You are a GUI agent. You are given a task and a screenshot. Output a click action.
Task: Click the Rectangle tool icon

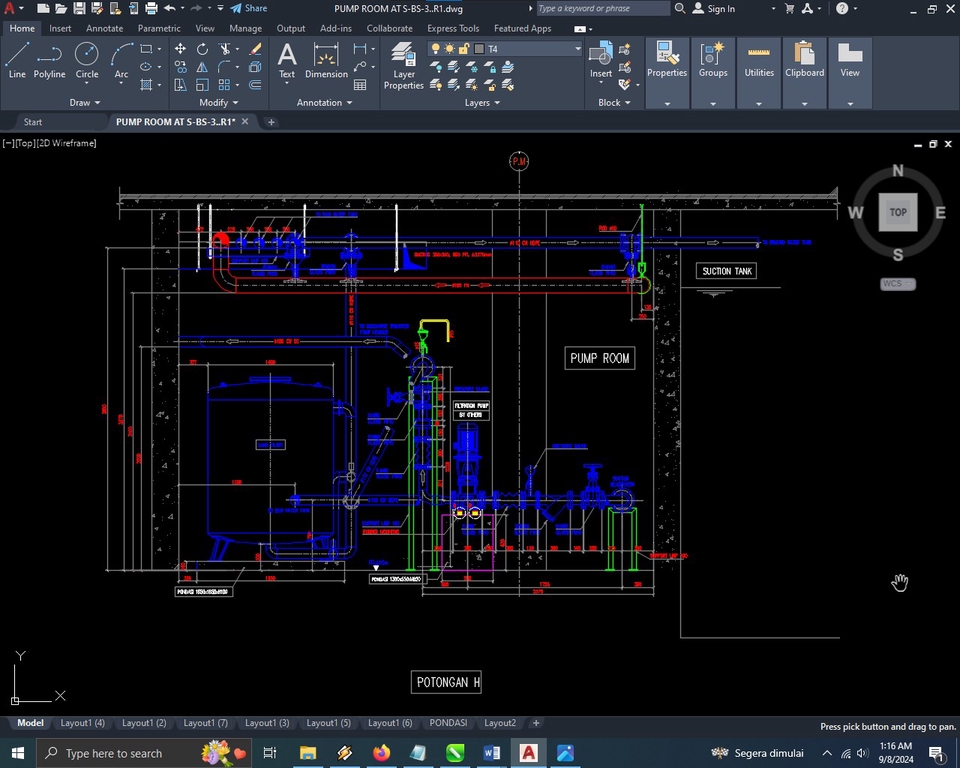point(146,48)
